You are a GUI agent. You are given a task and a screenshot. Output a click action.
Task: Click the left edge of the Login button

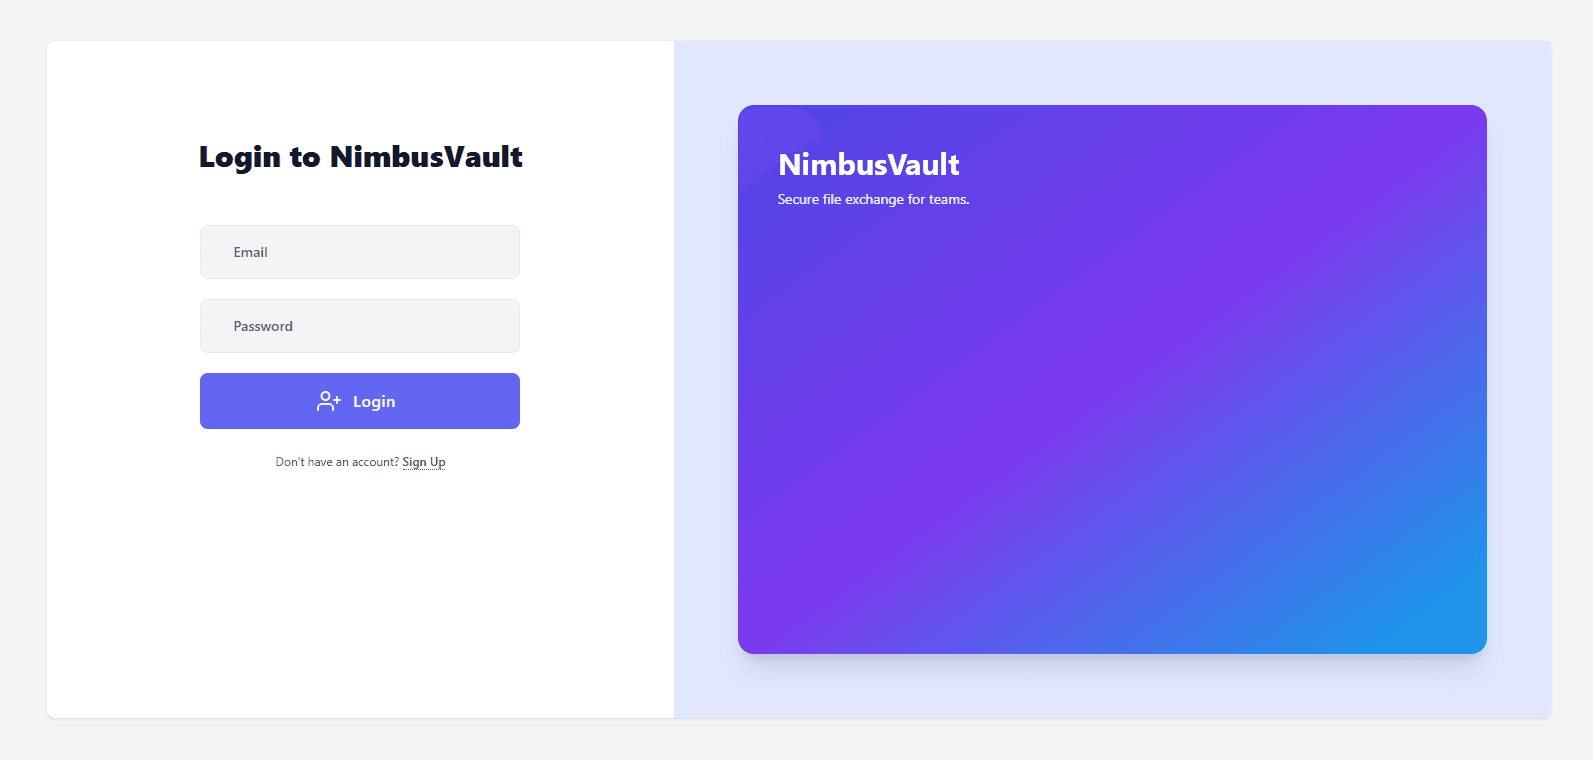(212, 401)
